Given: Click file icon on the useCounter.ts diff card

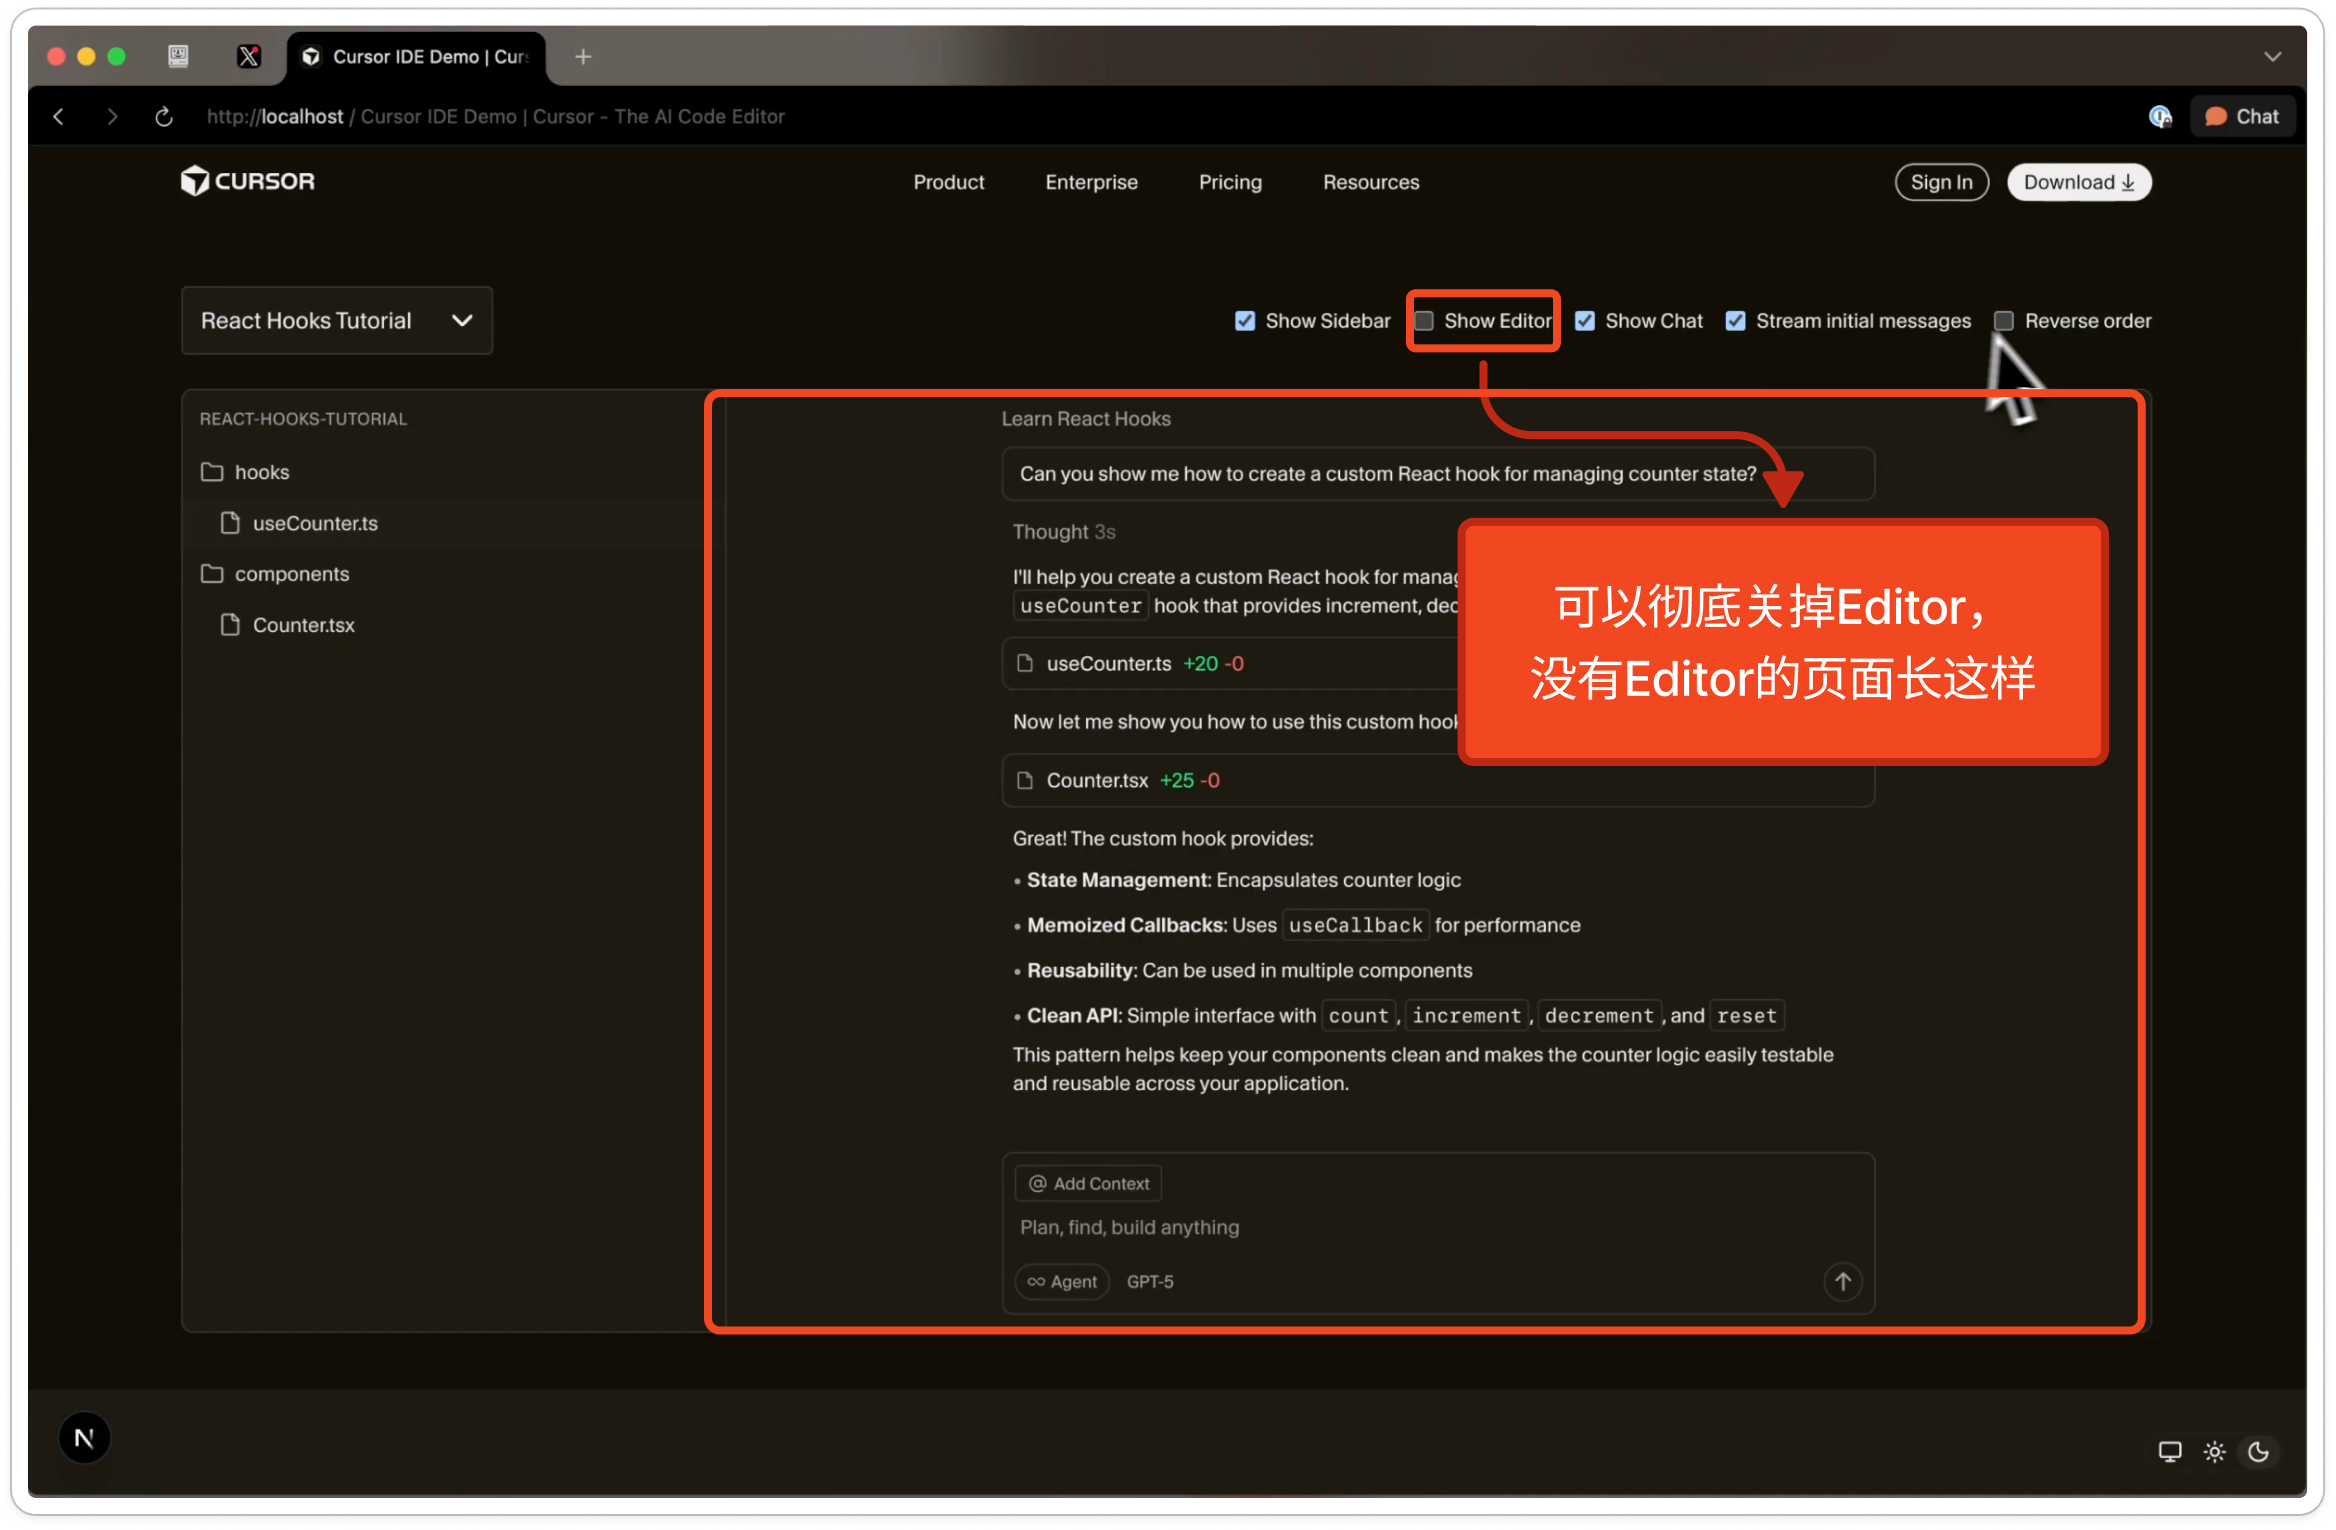Looking at the screenshot, I should pos(1025,664).
